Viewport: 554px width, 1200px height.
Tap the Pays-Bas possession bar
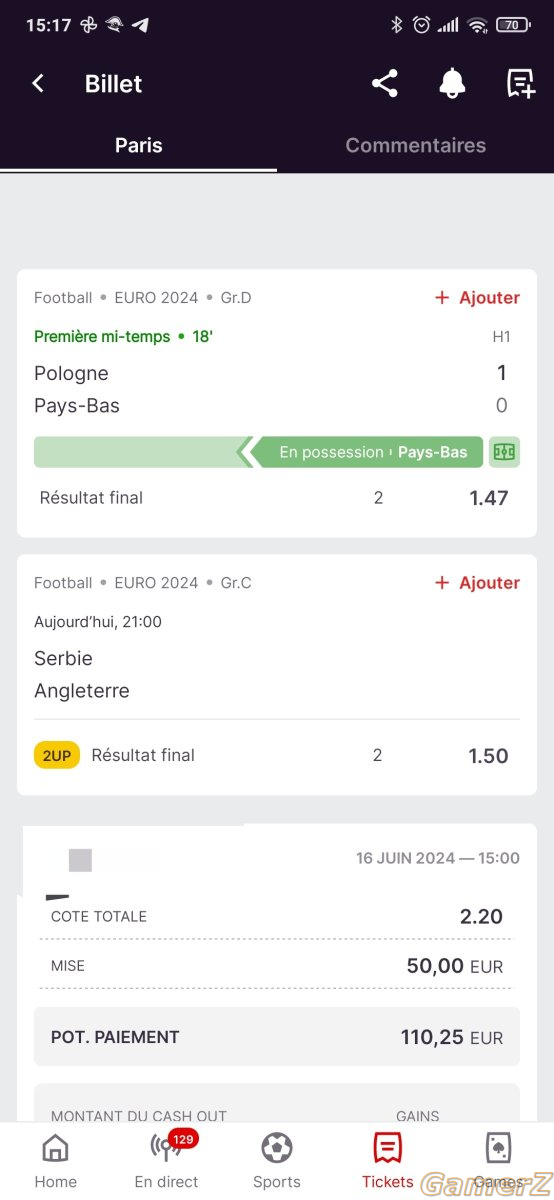[258, 452]
